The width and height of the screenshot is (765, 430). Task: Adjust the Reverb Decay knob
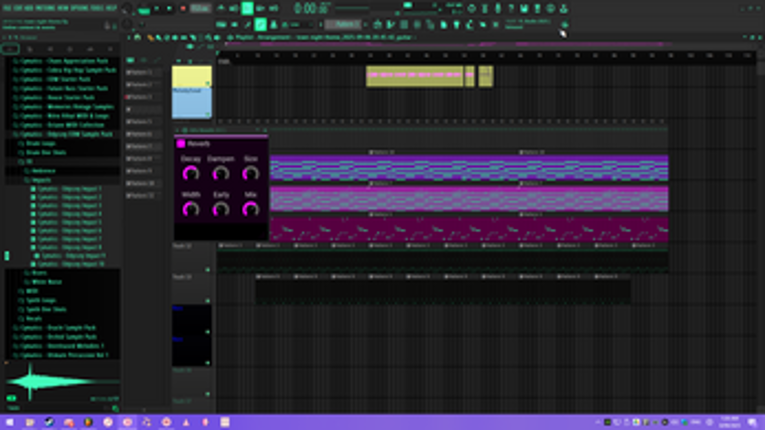click(191, 173)
